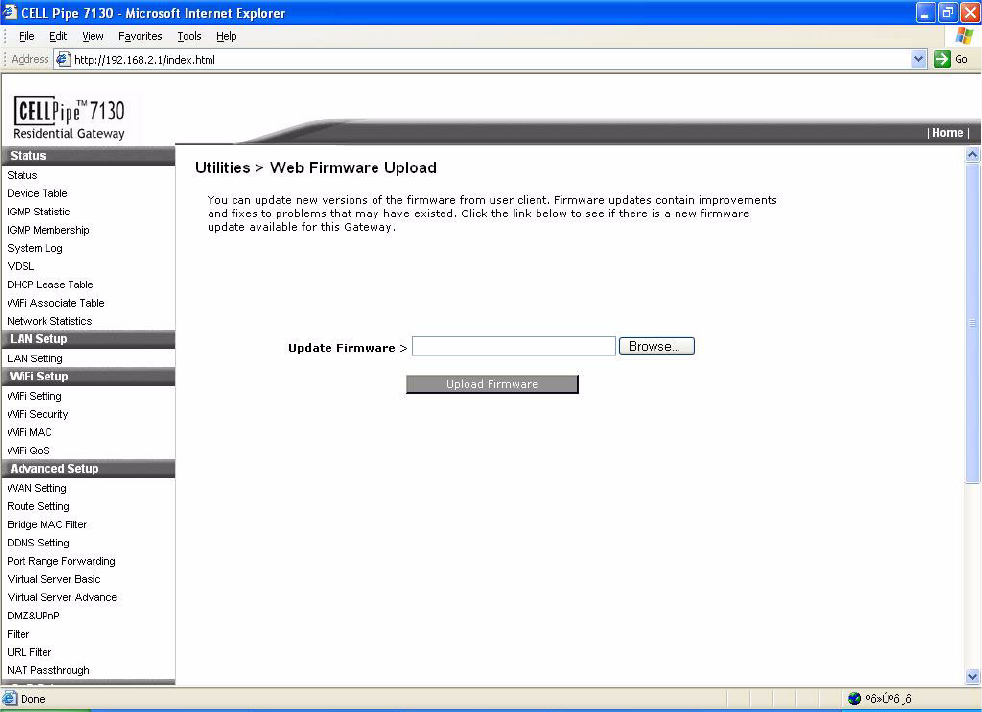Open WiFi Setting page
The height and width of the screenshot is (712, 982).
[x=34, y=396]
